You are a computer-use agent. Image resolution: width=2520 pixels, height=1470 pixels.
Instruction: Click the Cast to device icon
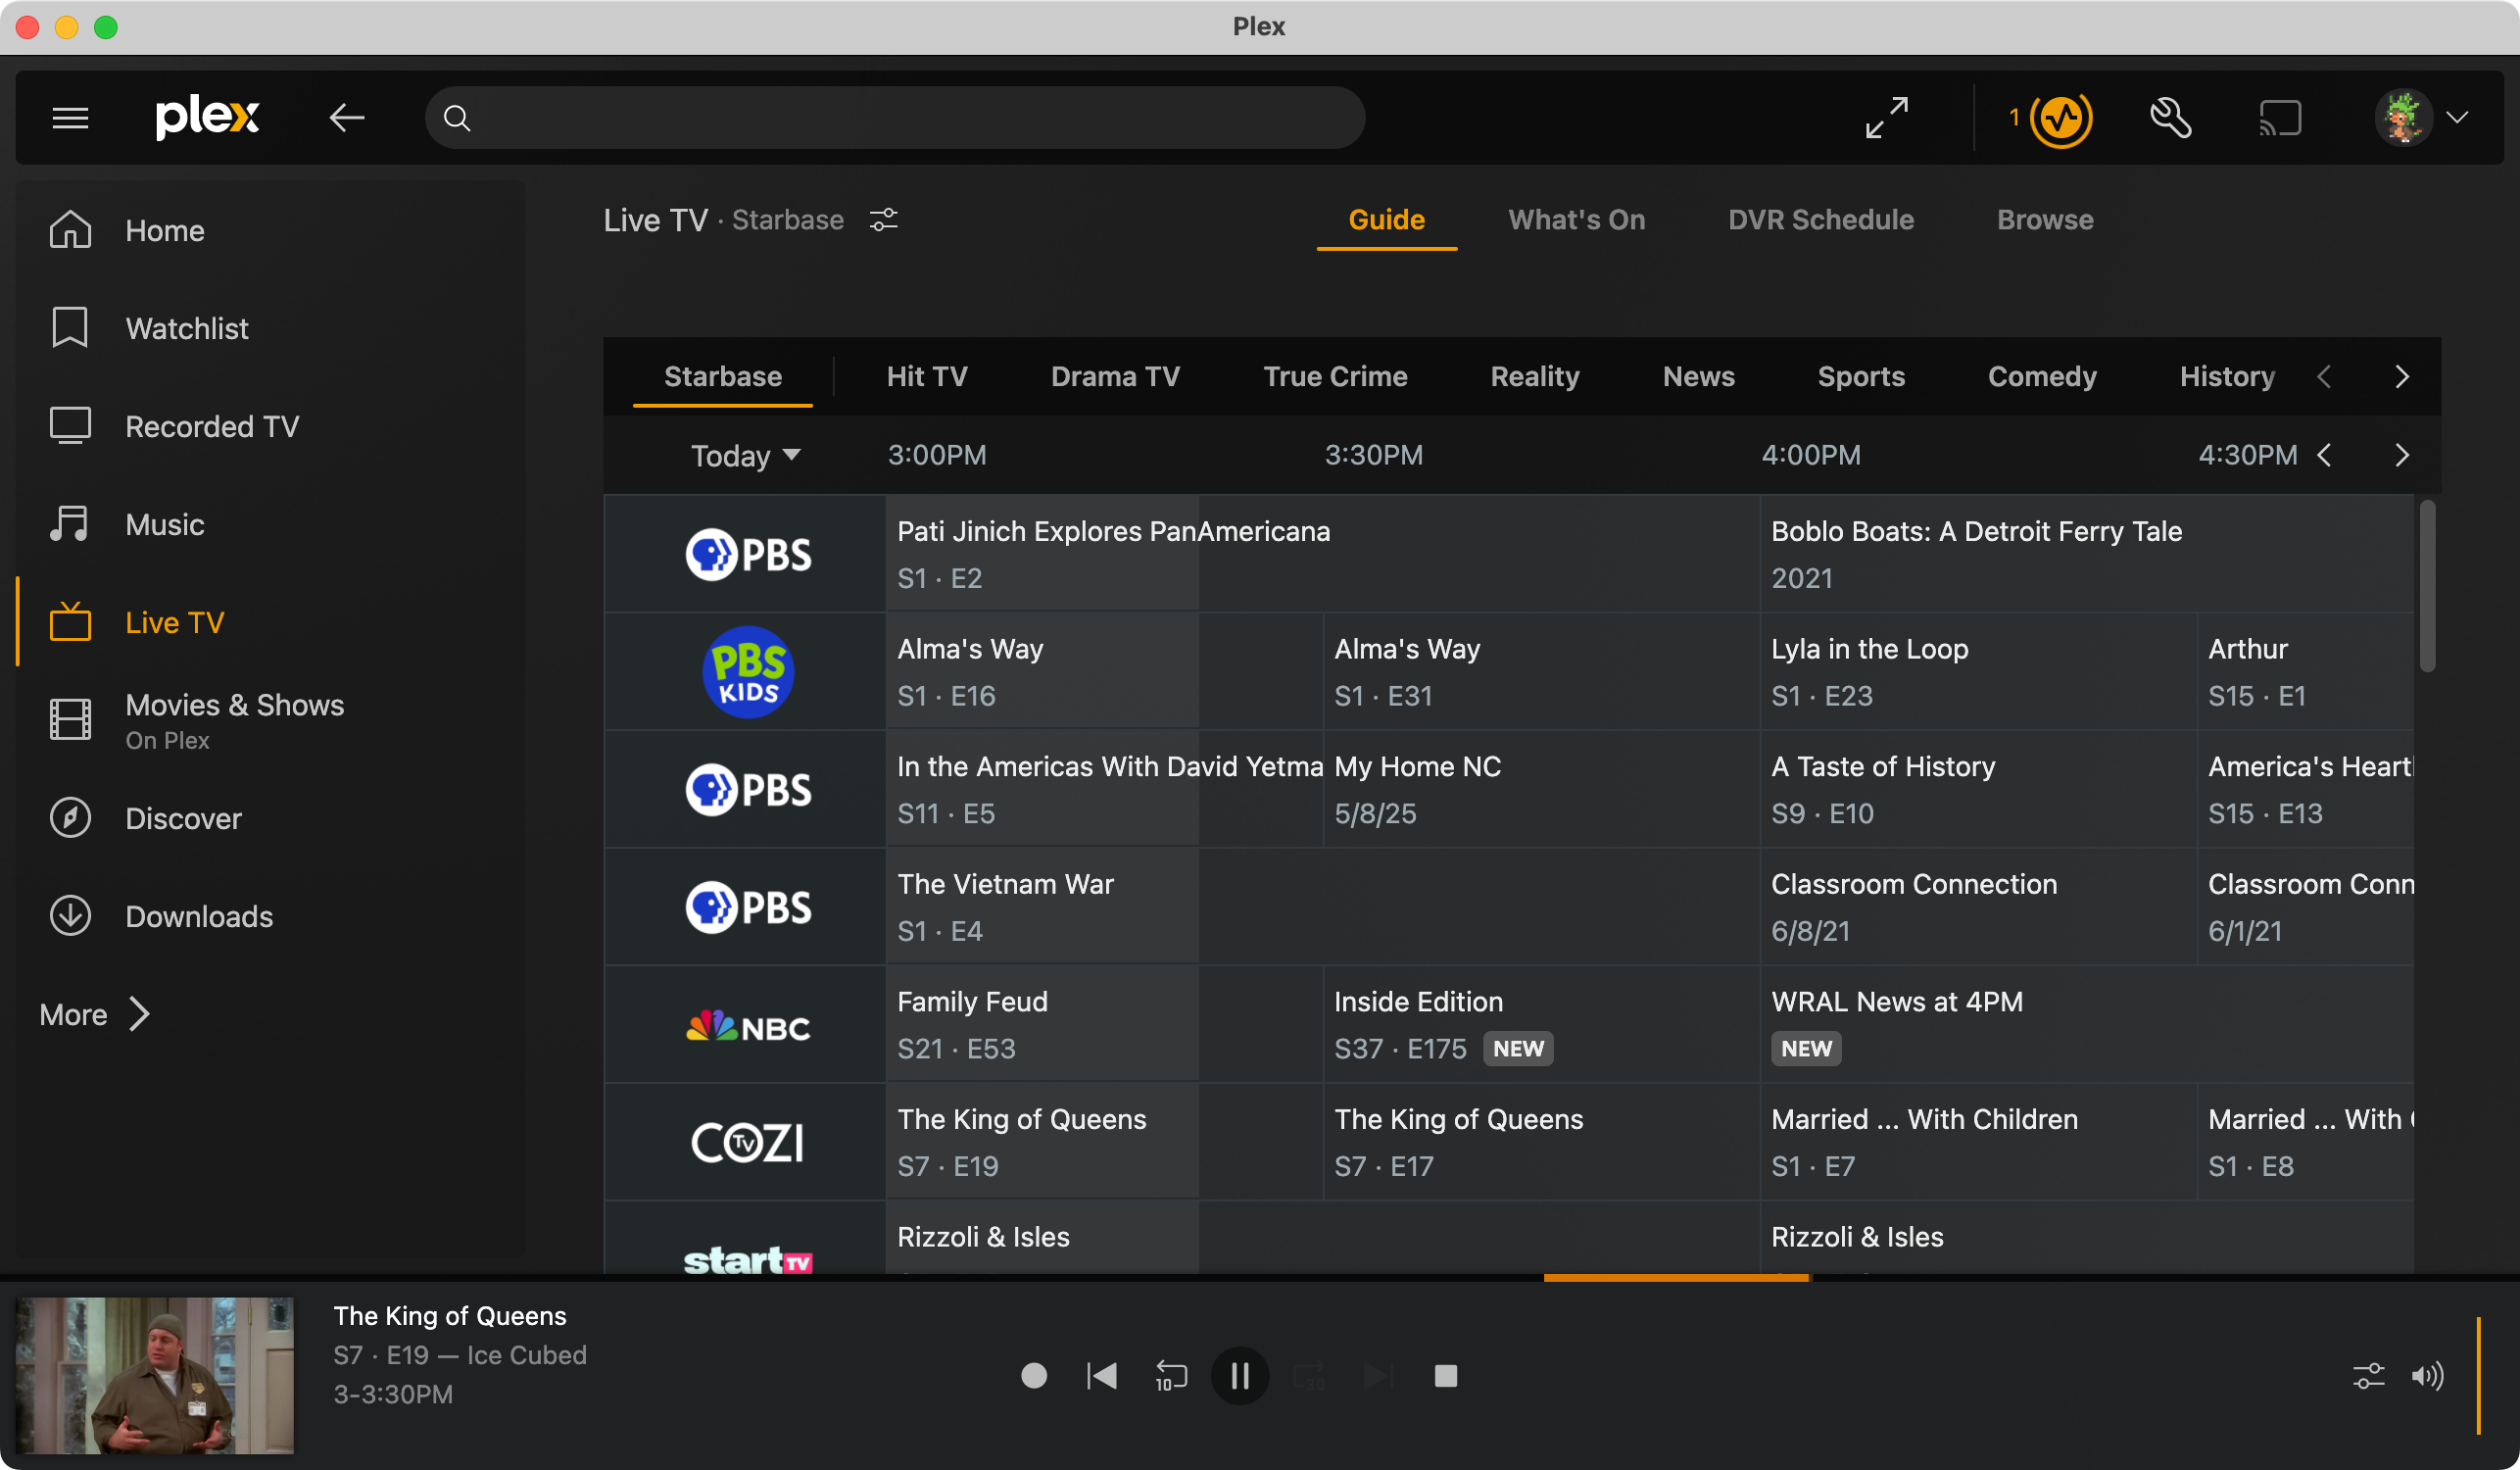pos(2280,118)
